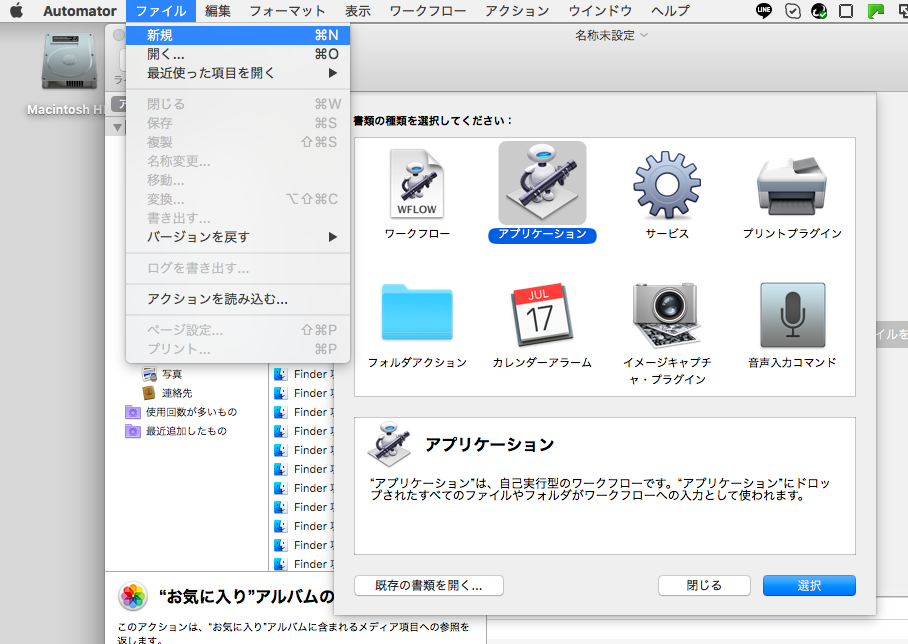
Task: Click the 既存の書類を開く button
Action: [428, 586]
